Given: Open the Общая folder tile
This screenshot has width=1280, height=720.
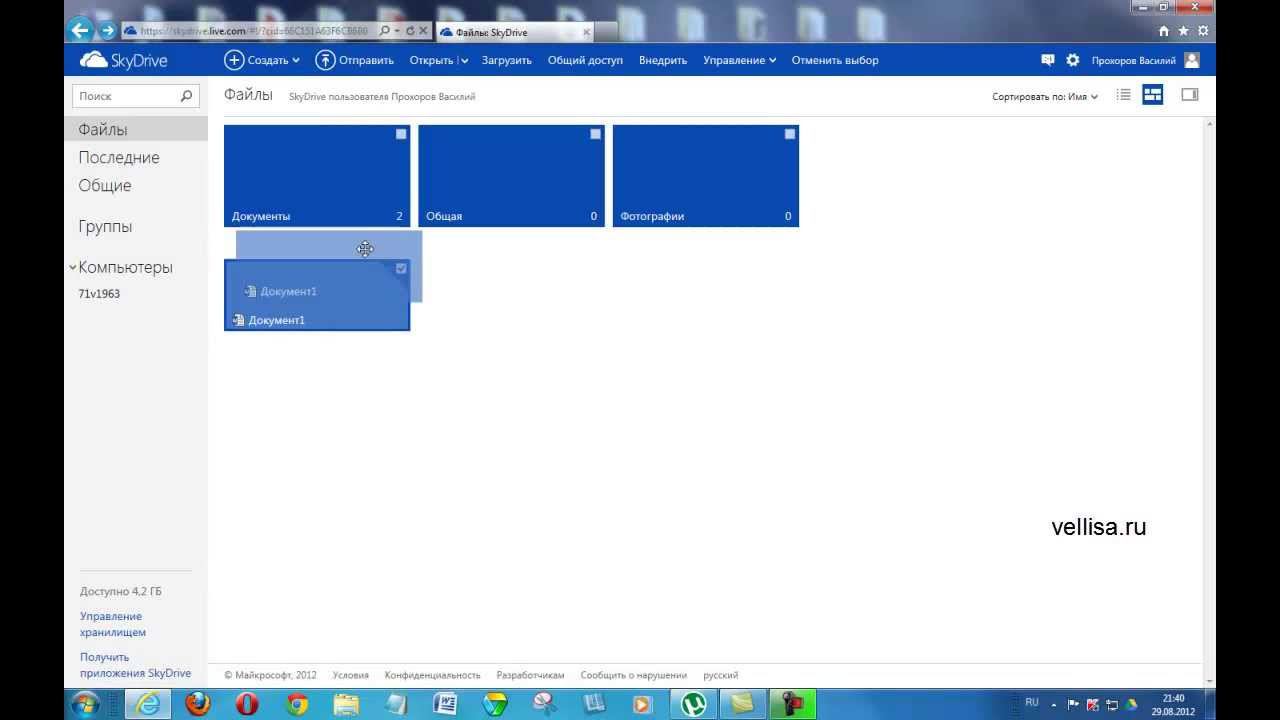Looking at the screenshot, I should coord(511,176).
